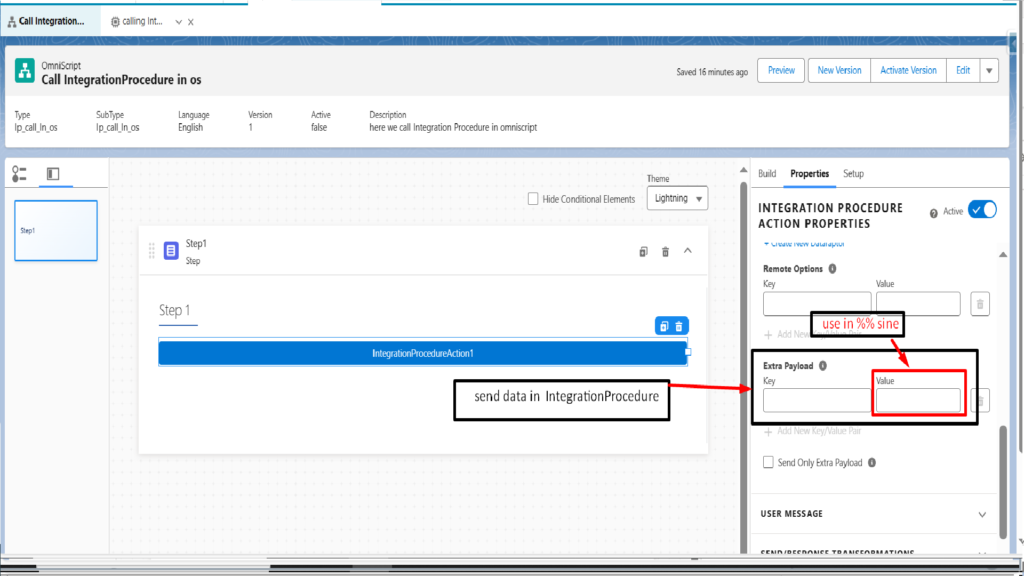Delete the Extra Payload key/value row
Viewport: 1024px width, 576px height.
coord(980,400)
